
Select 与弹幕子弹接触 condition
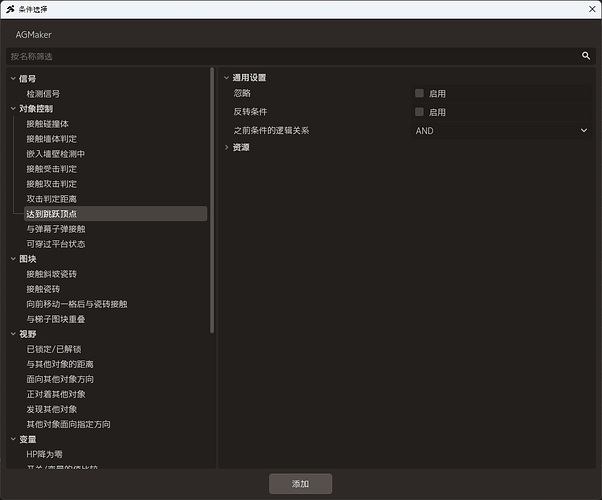[56, 229]
